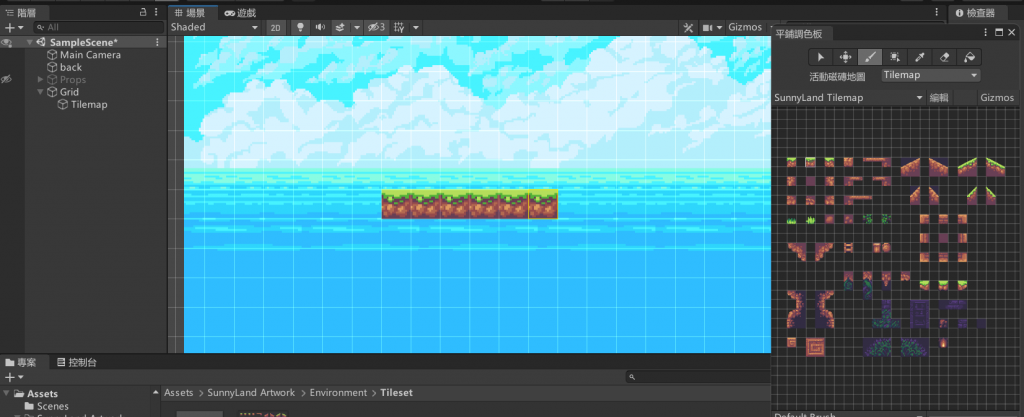Viewport: 1024px width, 417px height.
Task: Click the scene view Gizmos button
Action: pyautogui.click(x=745, y=27)
